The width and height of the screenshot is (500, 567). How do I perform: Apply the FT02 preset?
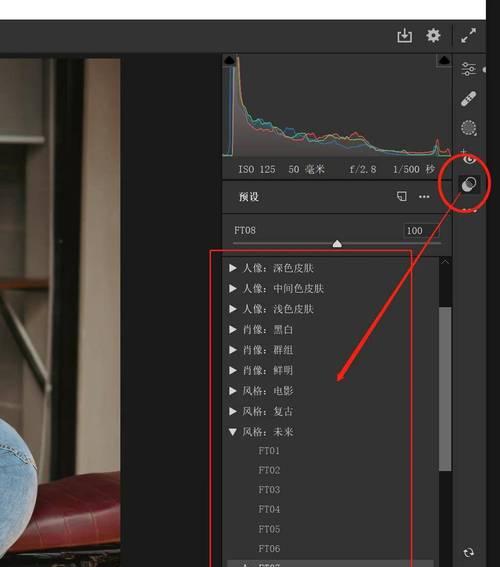(x=269, y=470)
